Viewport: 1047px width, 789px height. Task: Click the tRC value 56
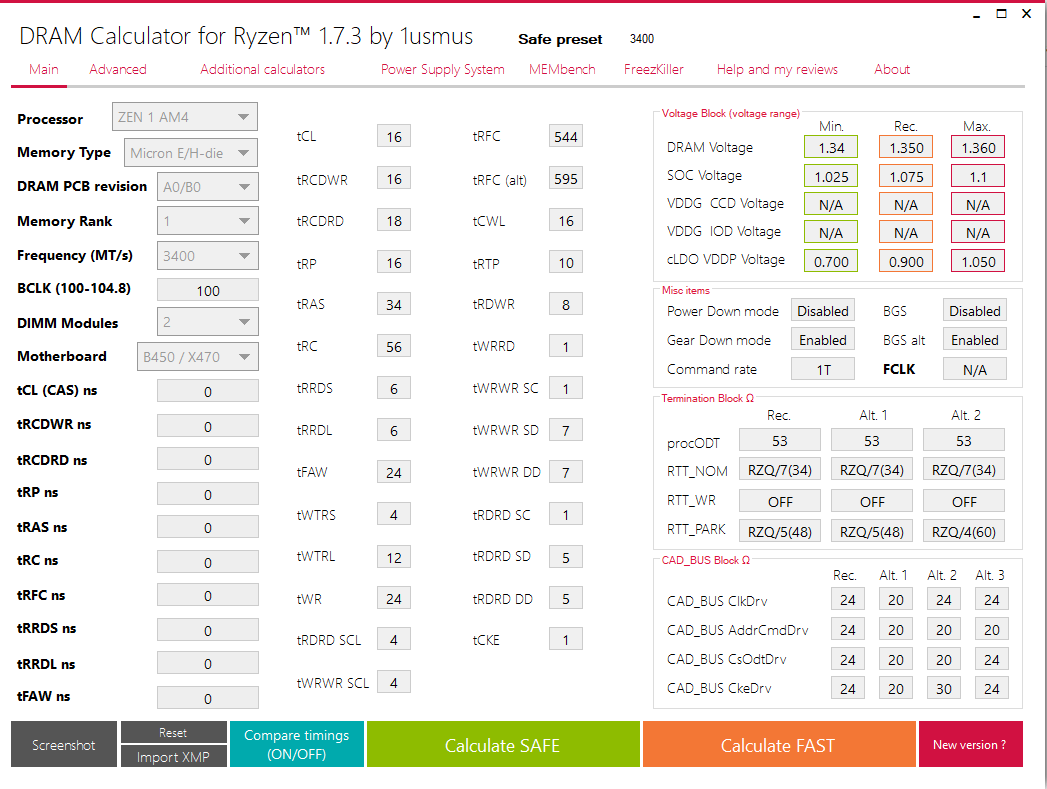[x=394, y=346]
